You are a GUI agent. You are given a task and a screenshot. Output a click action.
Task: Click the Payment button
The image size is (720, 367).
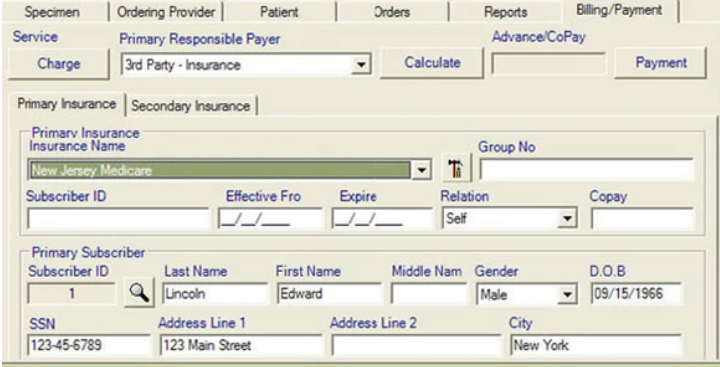pos(661,62)
